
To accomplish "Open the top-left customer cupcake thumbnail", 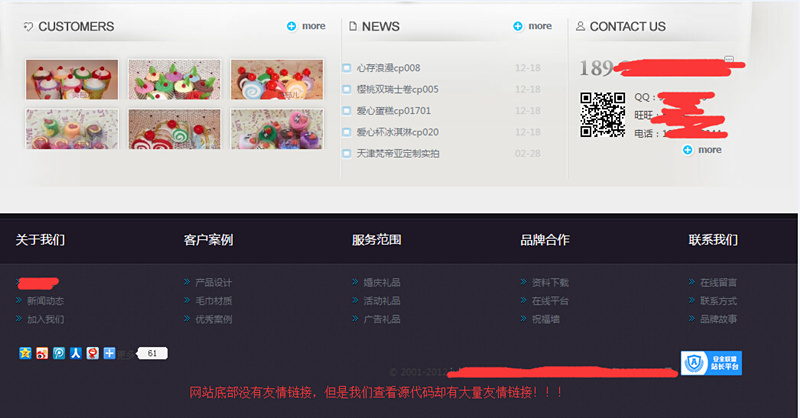I will 72,80.
